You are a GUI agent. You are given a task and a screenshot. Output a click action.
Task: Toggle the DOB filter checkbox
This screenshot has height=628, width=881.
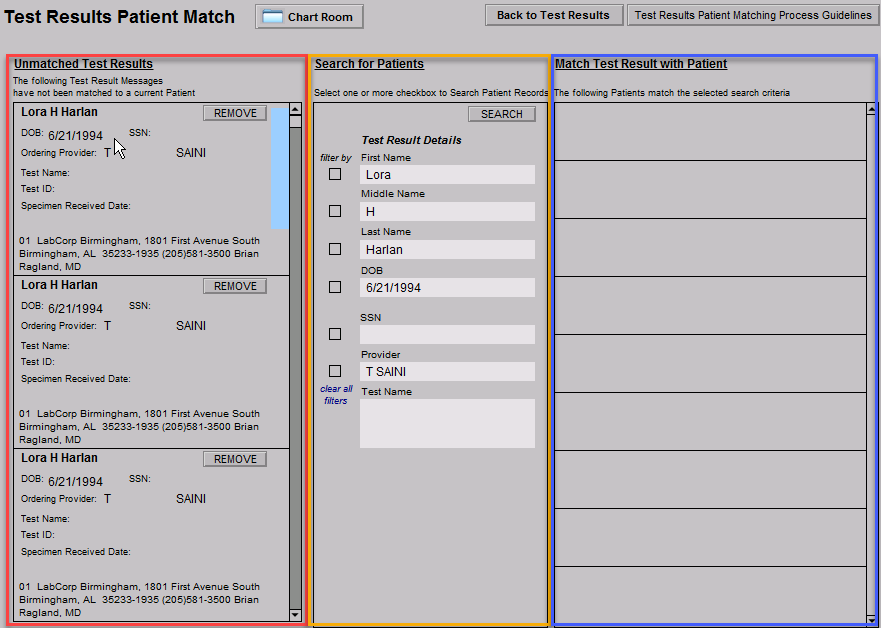[335, 287]
